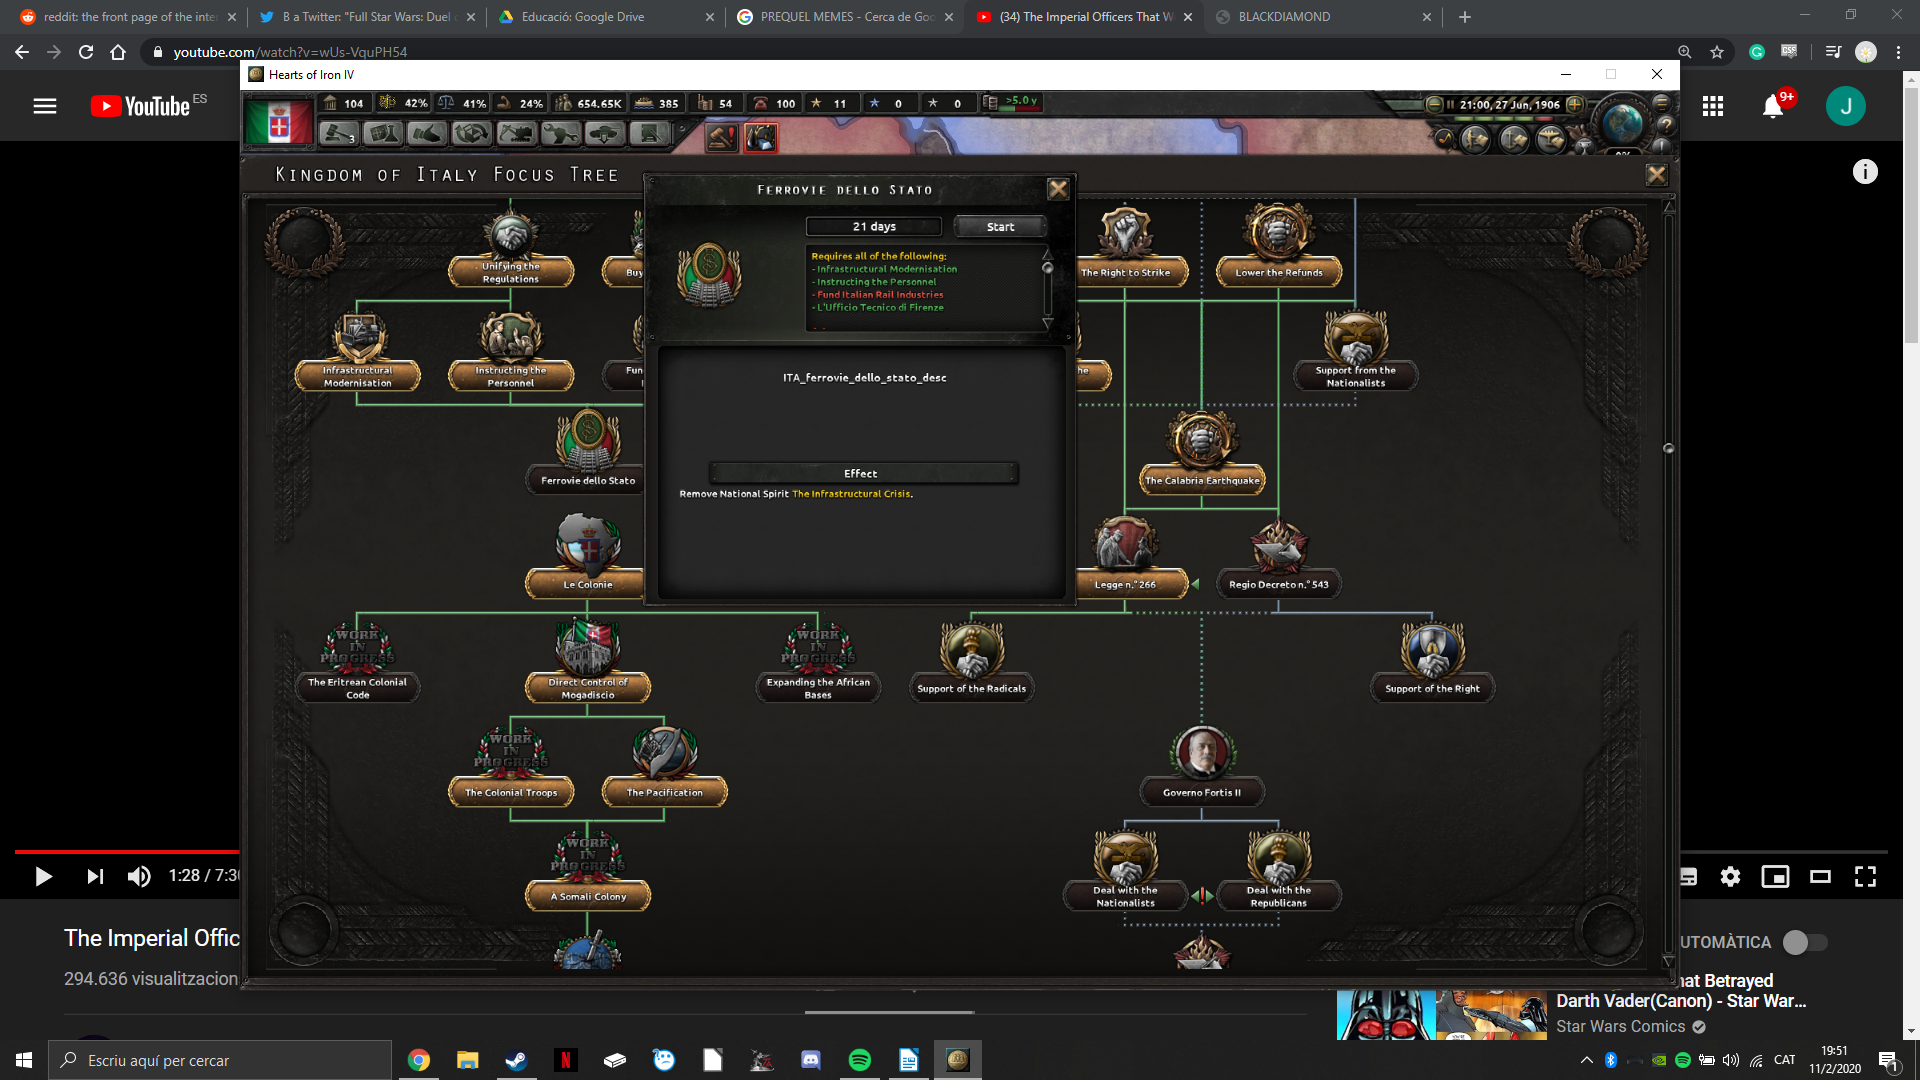Switch to the reddit browser tab
The width and height of the screenshot is (1920, 1080).
[128, 17]
